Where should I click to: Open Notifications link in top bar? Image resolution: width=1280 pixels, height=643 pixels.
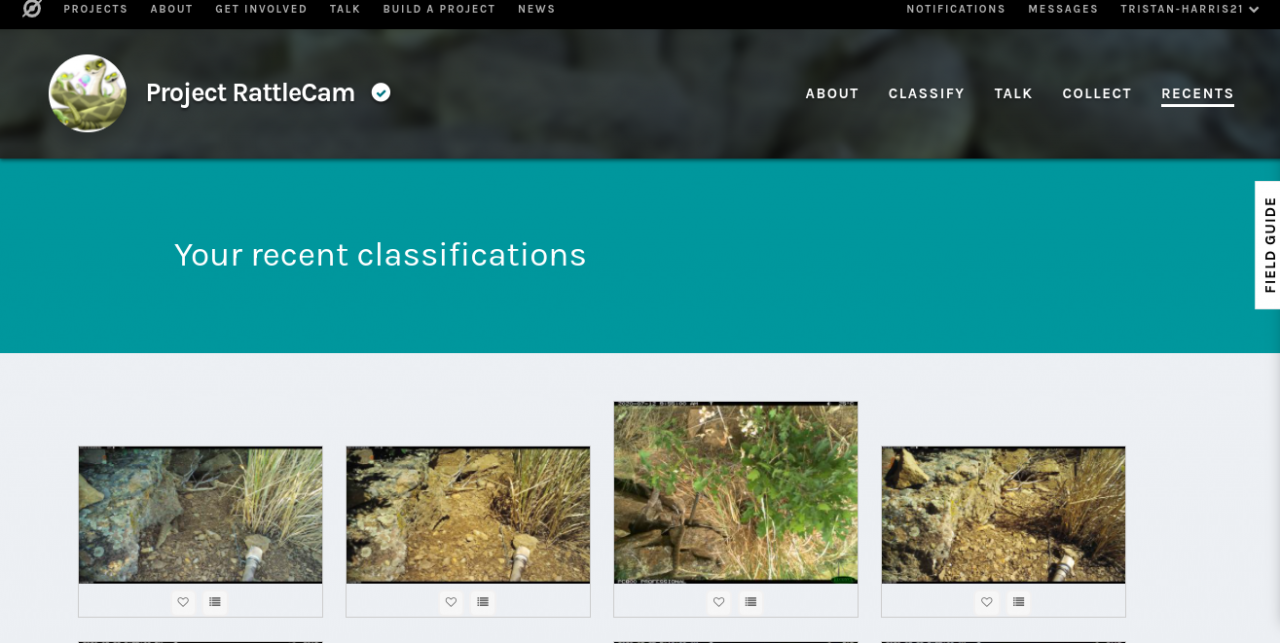pyautogui.click(x=956, y=9)
